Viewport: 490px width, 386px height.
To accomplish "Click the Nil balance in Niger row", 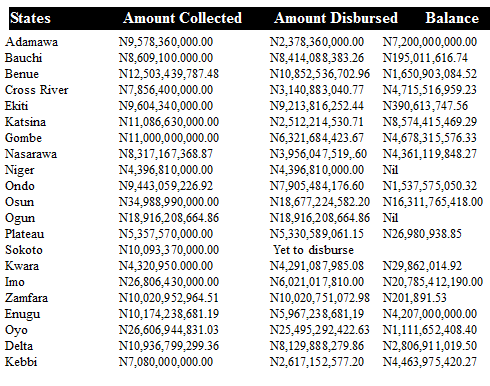I will [x=390, y=170].
